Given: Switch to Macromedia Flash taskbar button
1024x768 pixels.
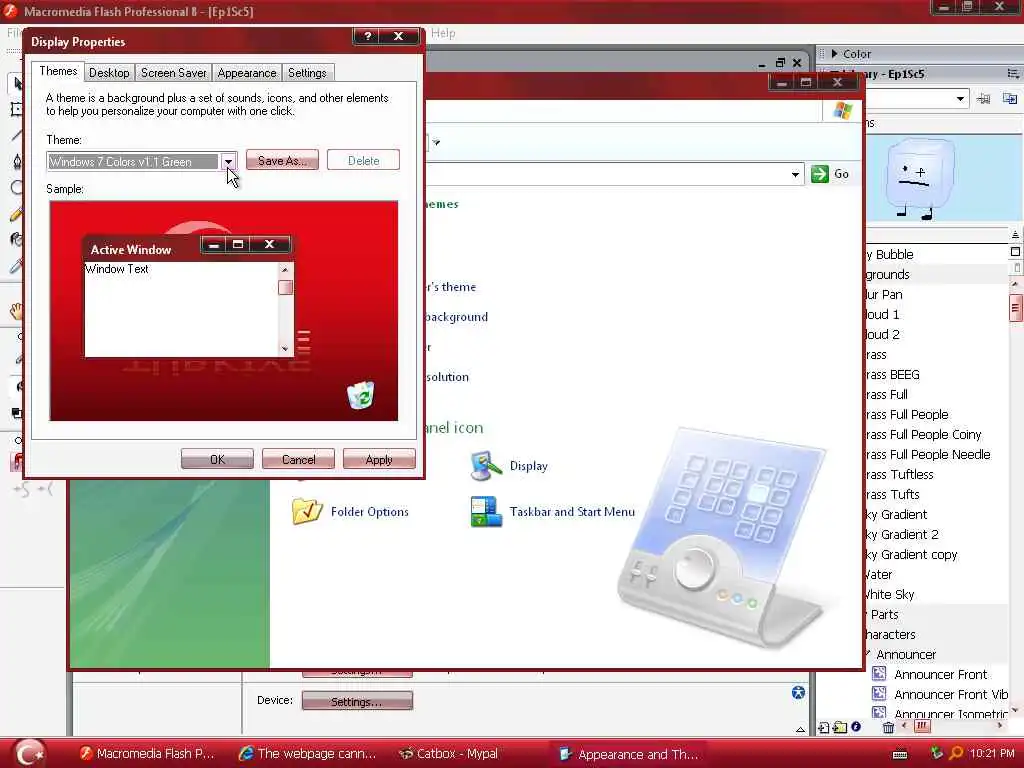Looking at the screenshot, I should click(148, 754).
